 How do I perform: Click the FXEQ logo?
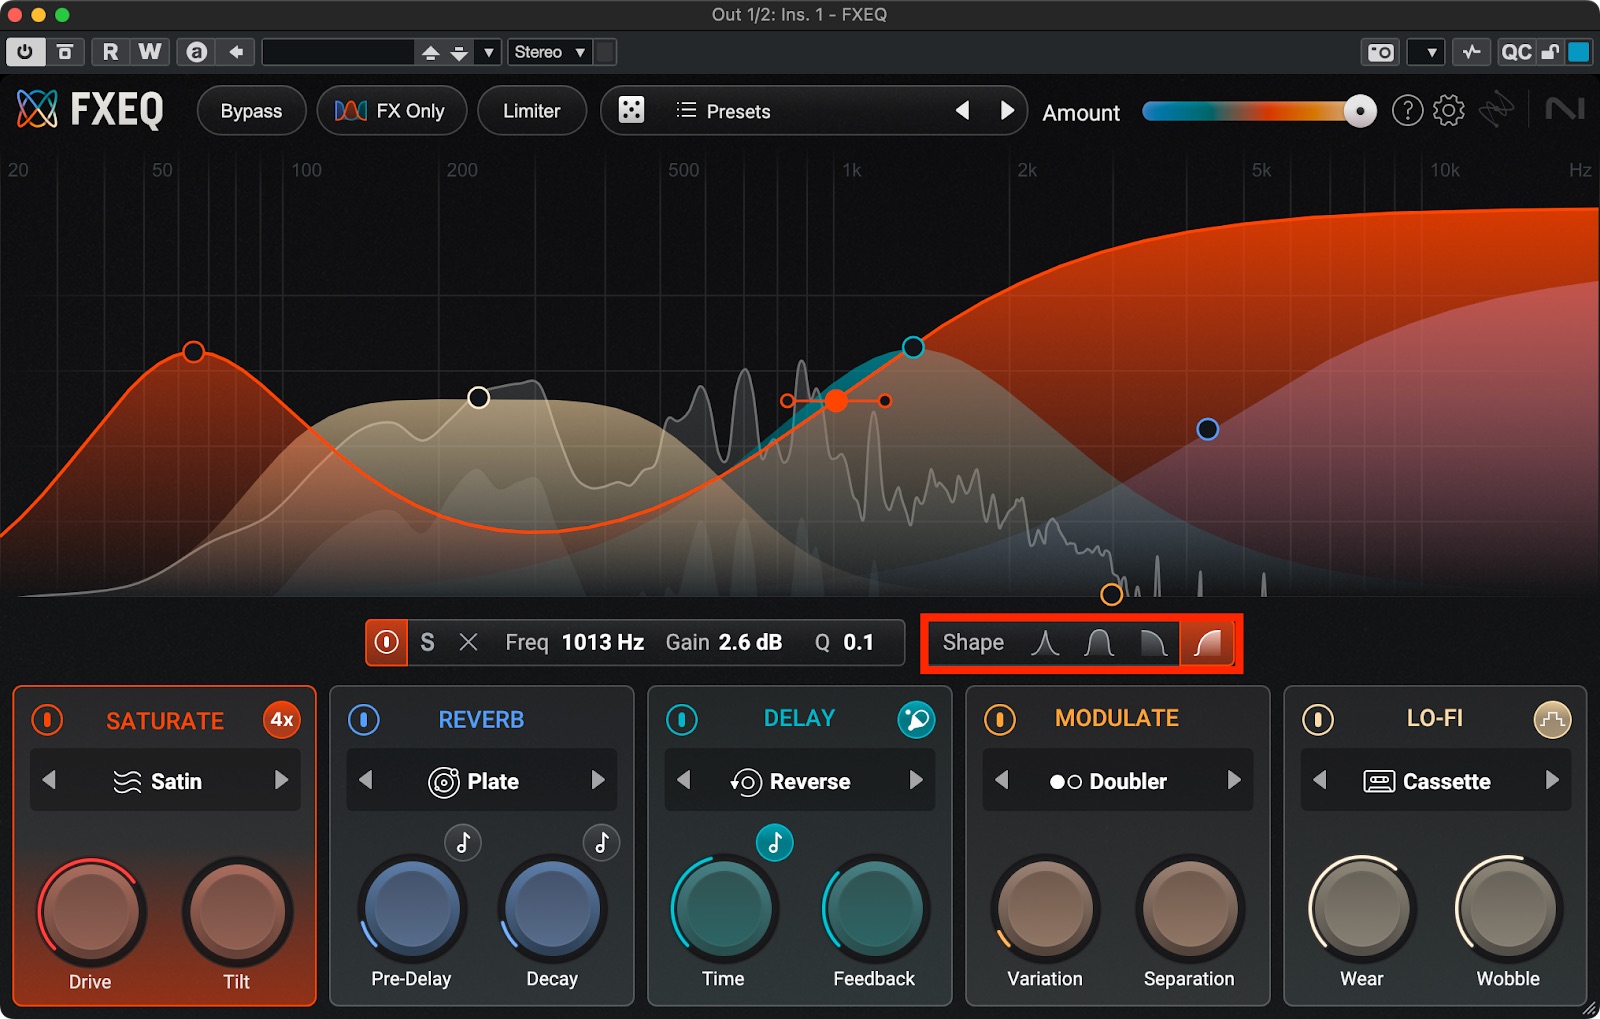90,109
